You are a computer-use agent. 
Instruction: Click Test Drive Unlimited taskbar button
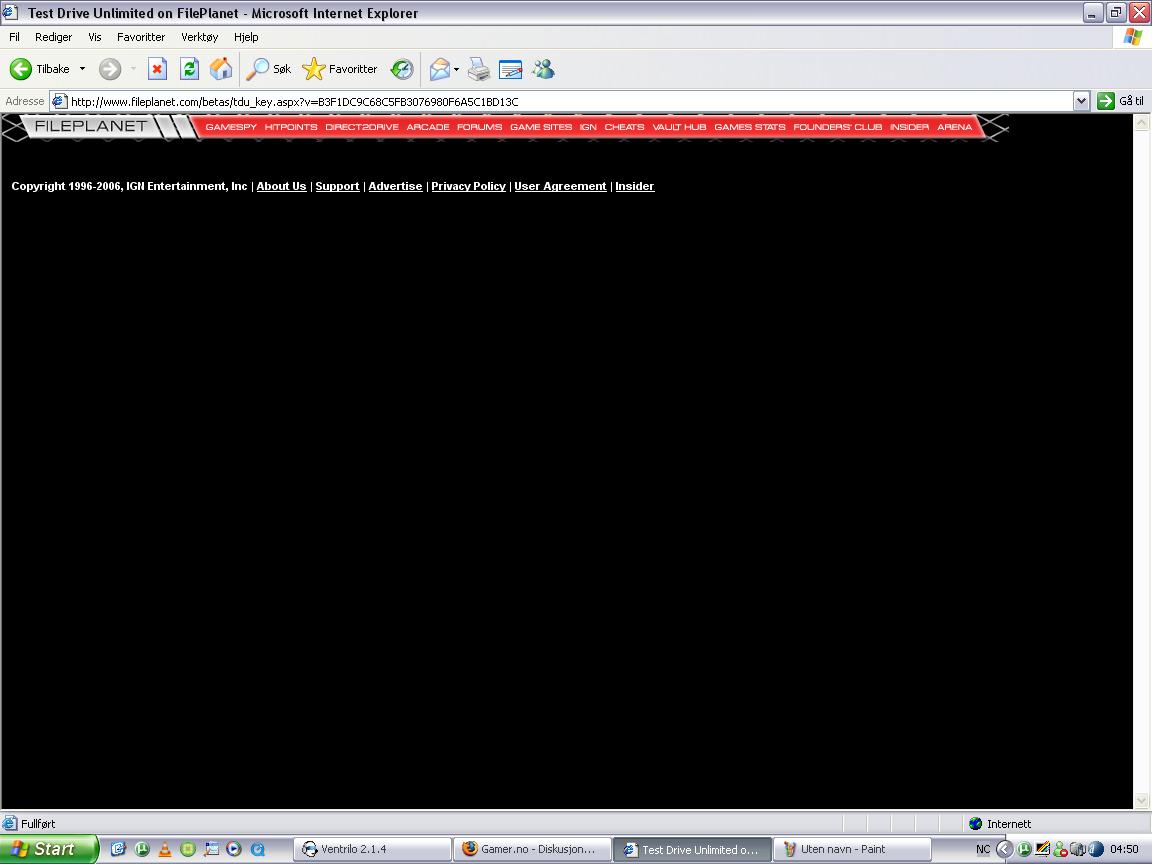point(692,849)
